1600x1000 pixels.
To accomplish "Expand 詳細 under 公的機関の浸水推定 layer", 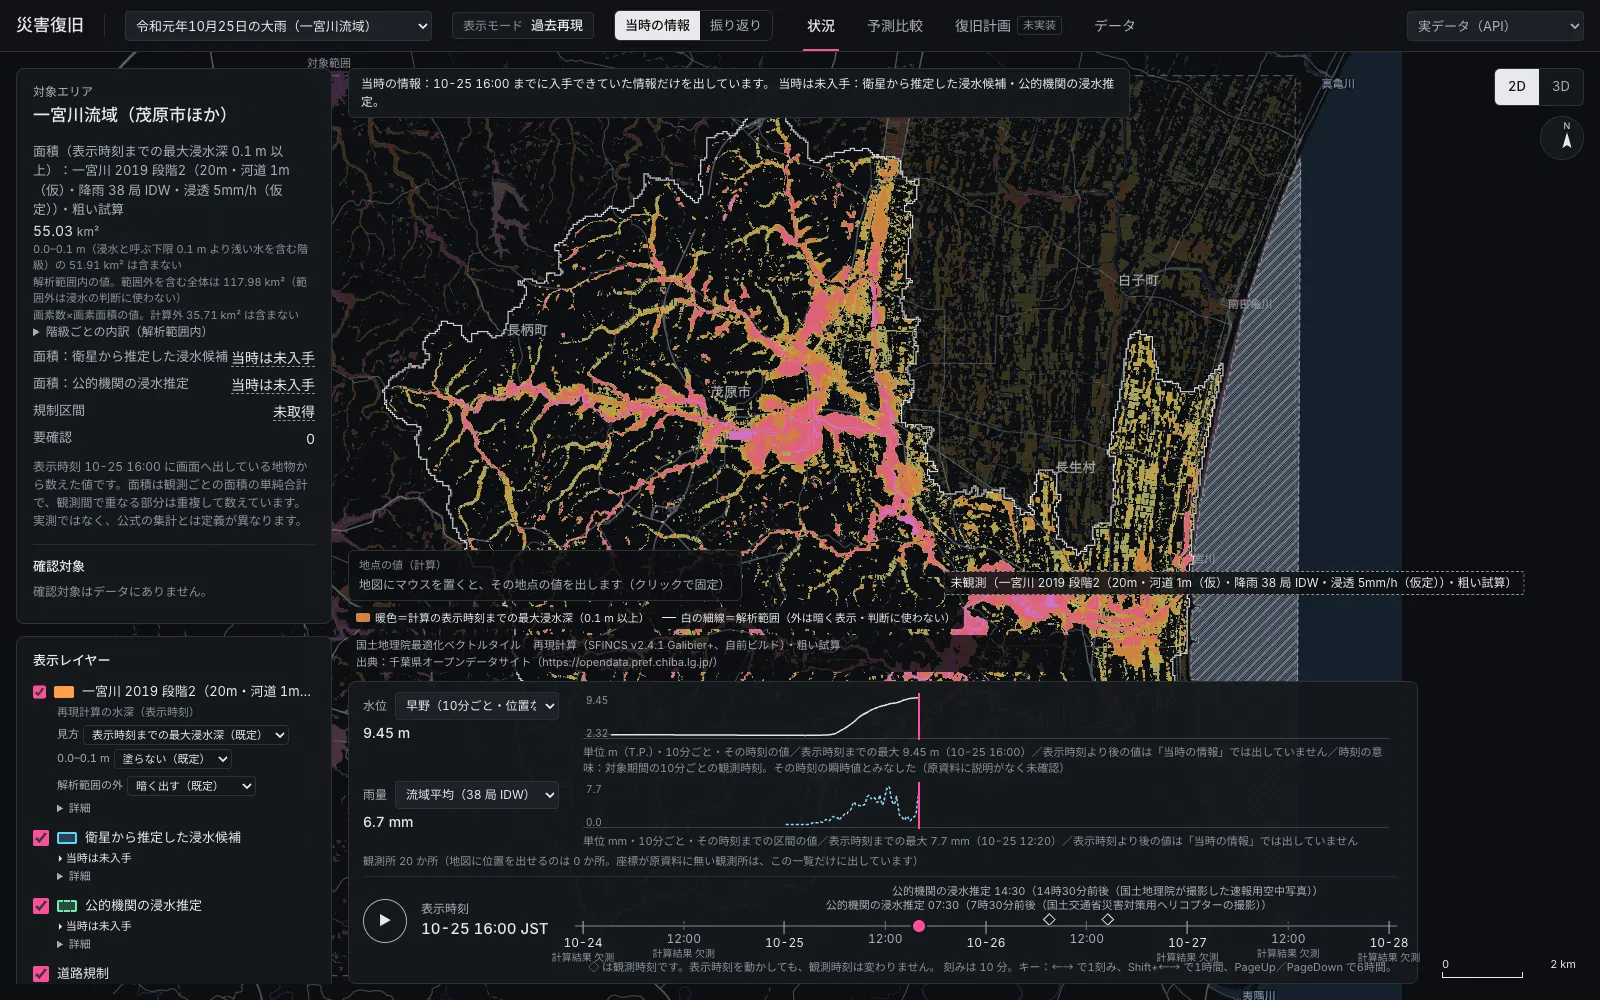I will [x=74, y=944].
